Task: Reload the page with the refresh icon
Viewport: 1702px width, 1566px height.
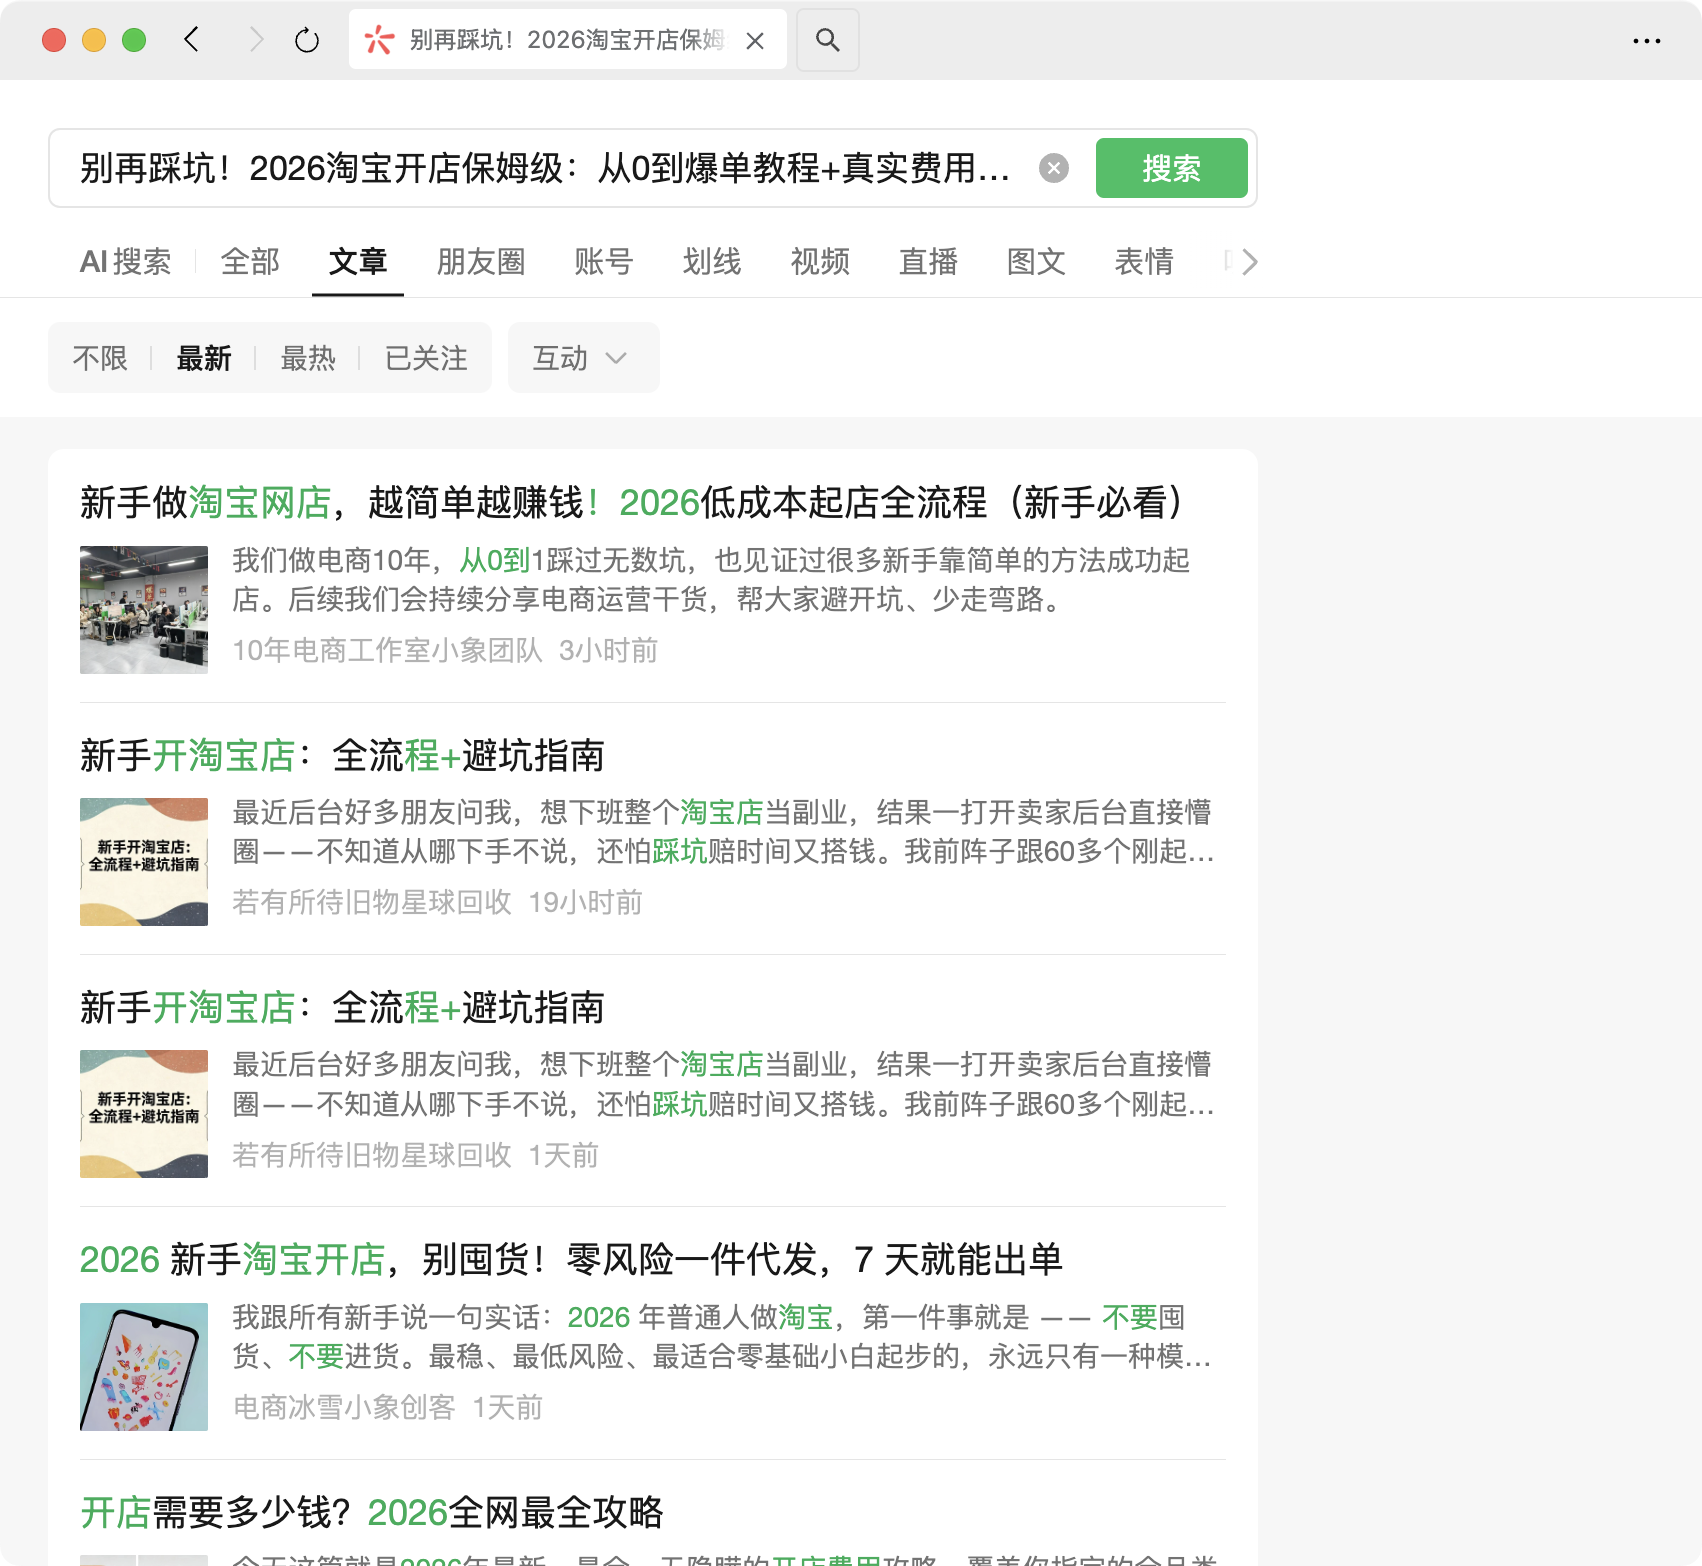Action: tap(307, 40)
